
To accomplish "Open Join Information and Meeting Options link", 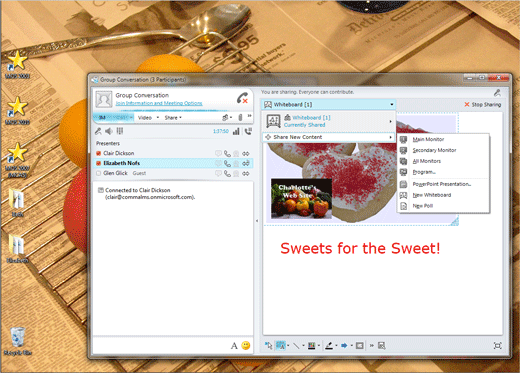I will click(159, 103).
